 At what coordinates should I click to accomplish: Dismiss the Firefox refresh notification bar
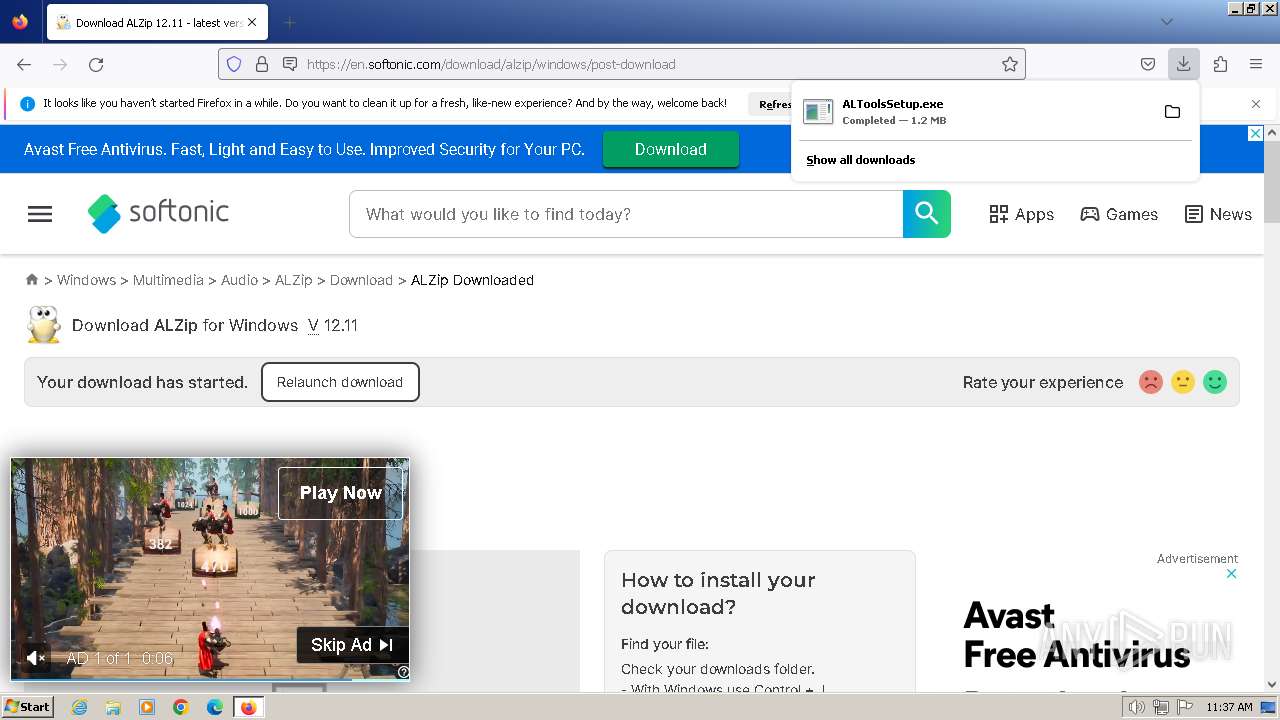pyautogui.click(x=1256, y=103)
